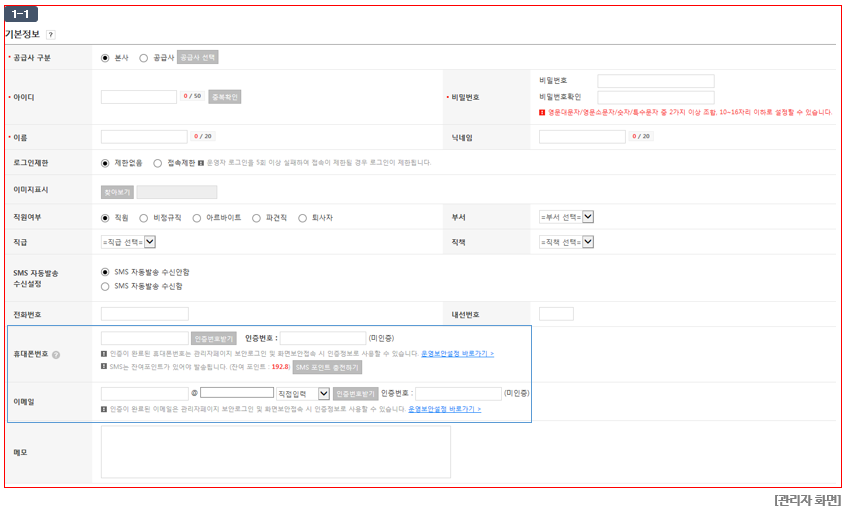The height and width of the screenshot is (510, 846).
Task: Focus the email domain field after @
Action: 237,393
